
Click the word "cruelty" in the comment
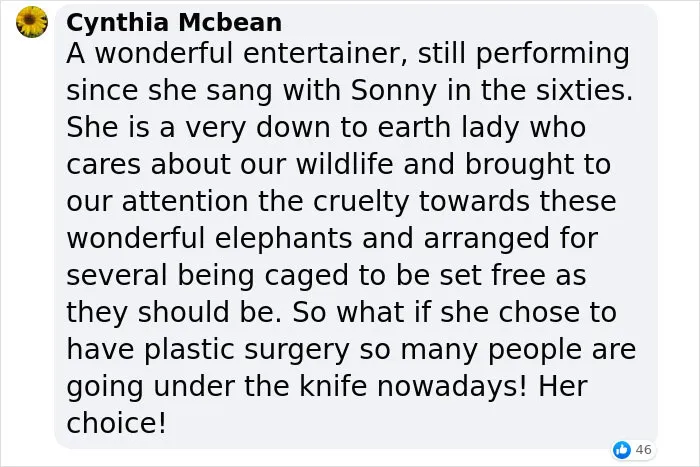(x=361, y=201)
